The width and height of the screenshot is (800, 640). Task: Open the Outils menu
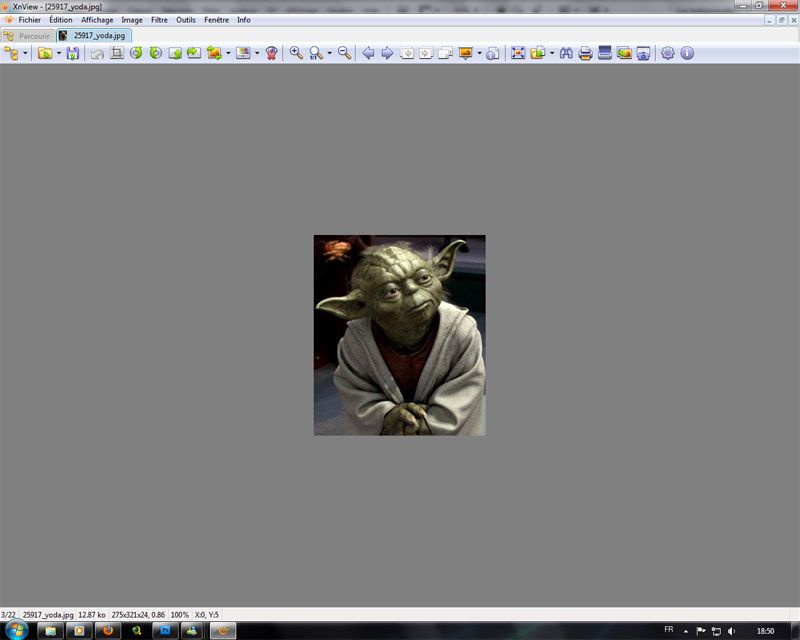[x=186, y=20]
